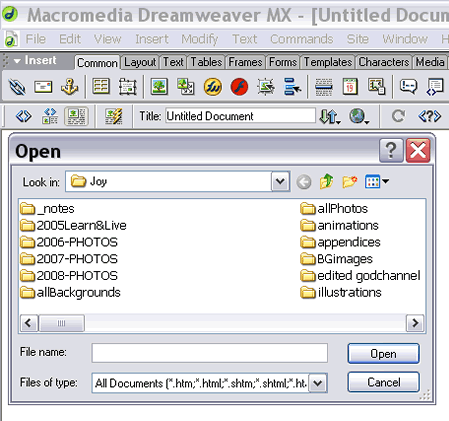
Task: Select the animations folder
Action: (x=339, y=226)
